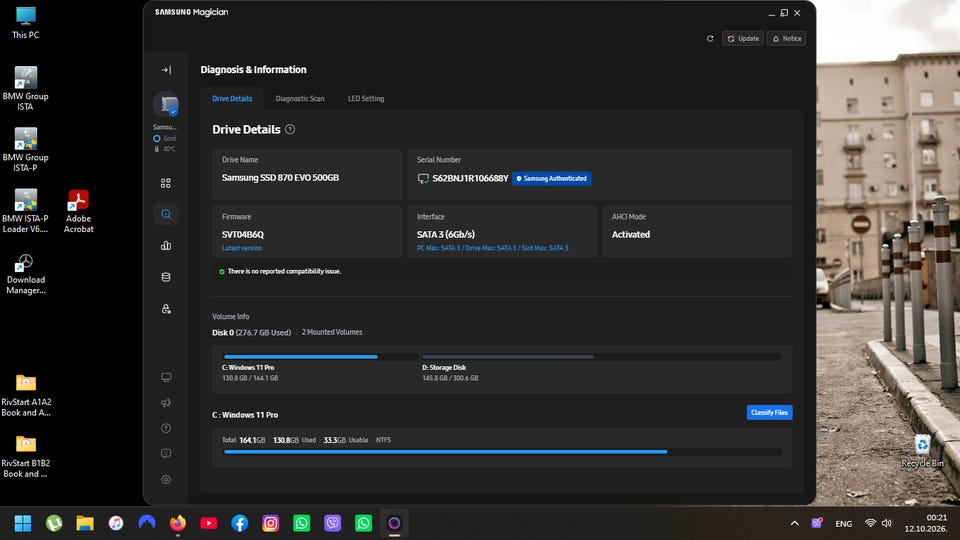Click the help icon beside Drive Details heading
The image size is (960, 540).
[290, 130]
